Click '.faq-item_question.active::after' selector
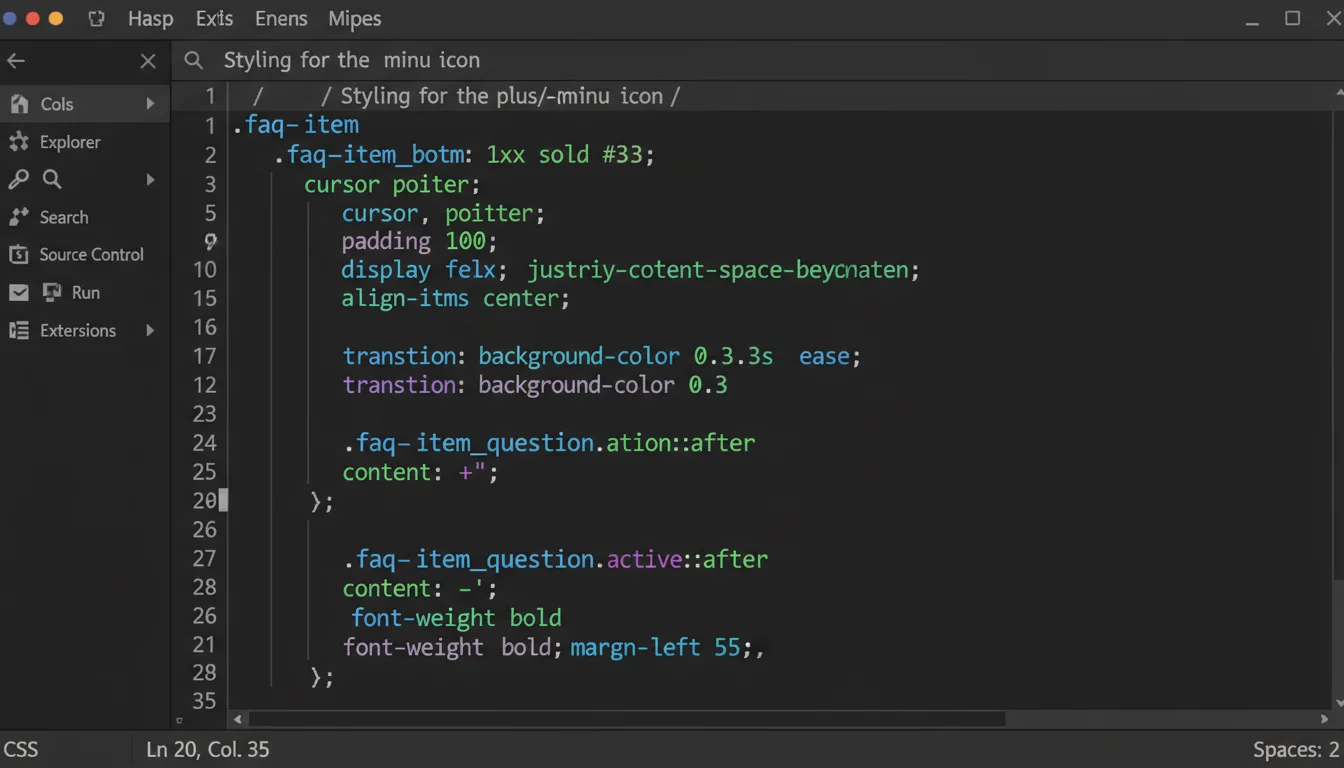 555,558
